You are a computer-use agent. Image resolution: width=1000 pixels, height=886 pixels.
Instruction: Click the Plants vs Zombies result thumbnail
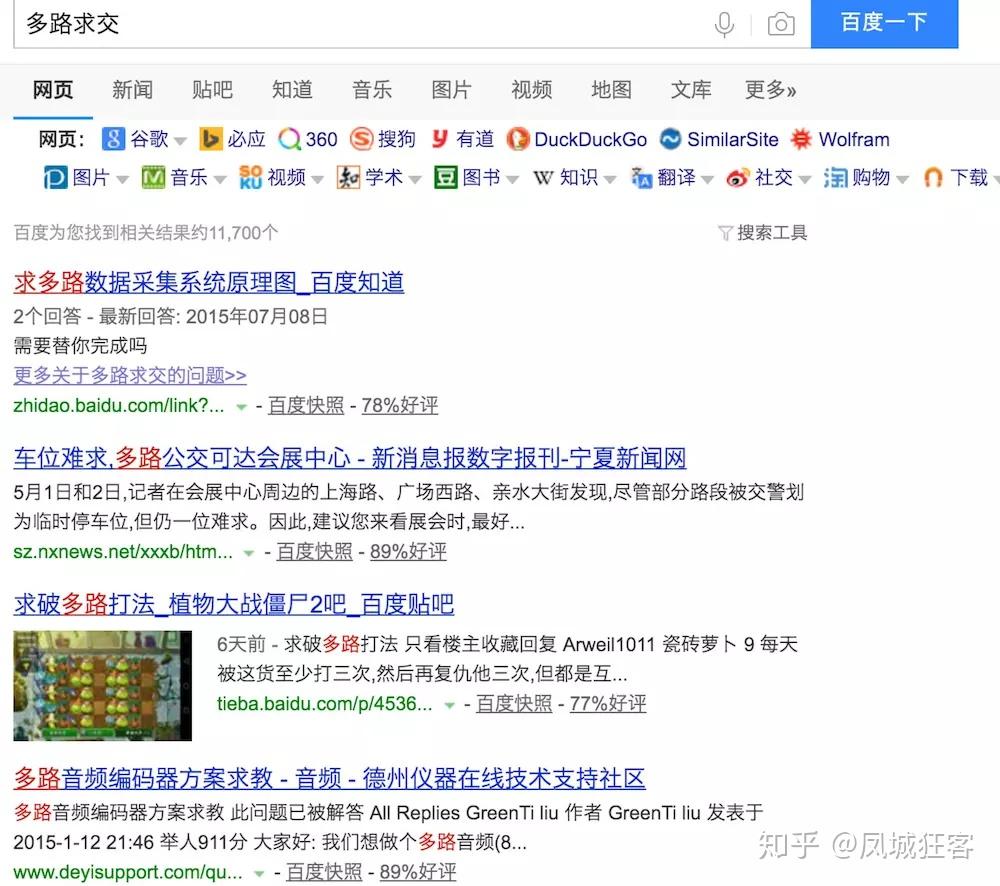102,685
